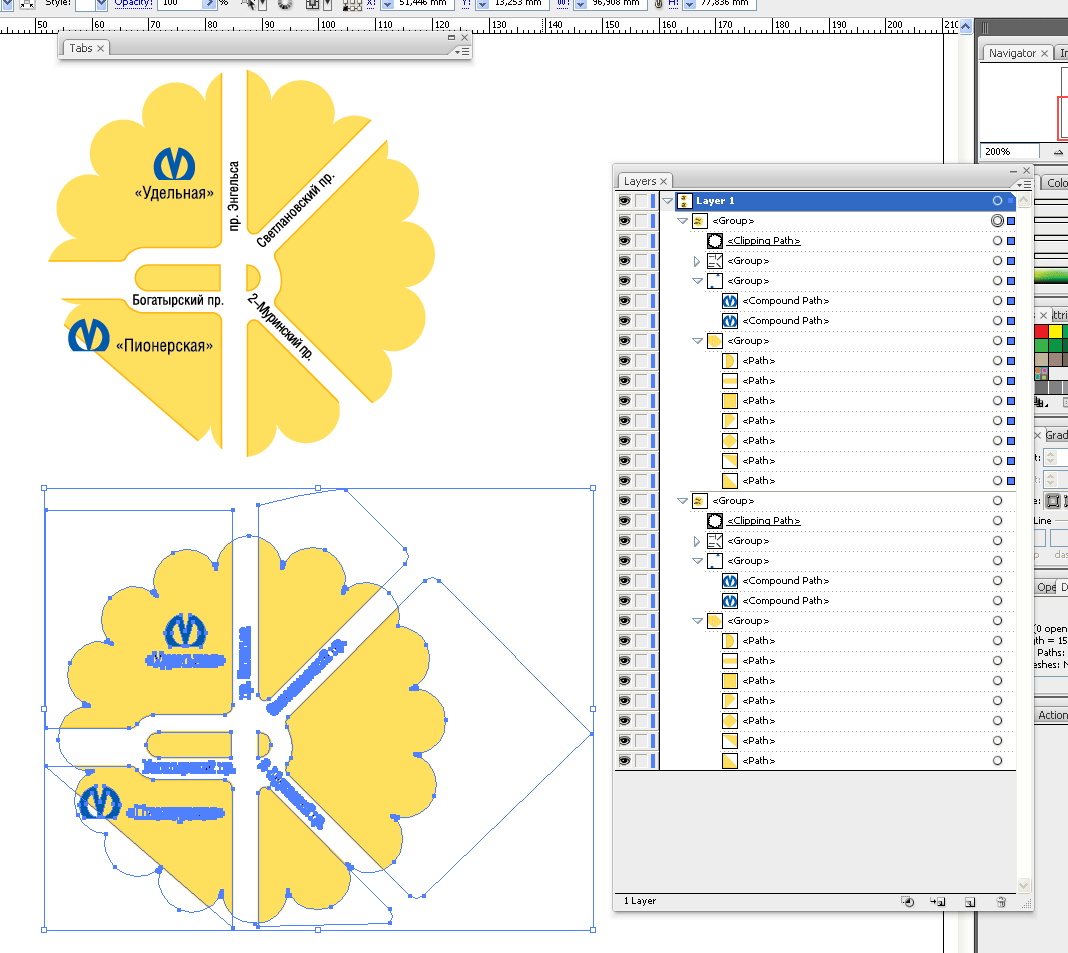Click the «Пионерская» label on the upper map

pos(164,346)
